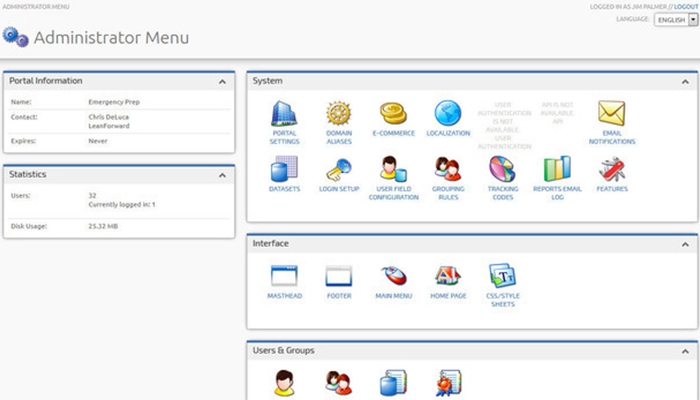Collapse the Interface panel
This screenshot has height=400, width=700.
click(x=685, y=245)
